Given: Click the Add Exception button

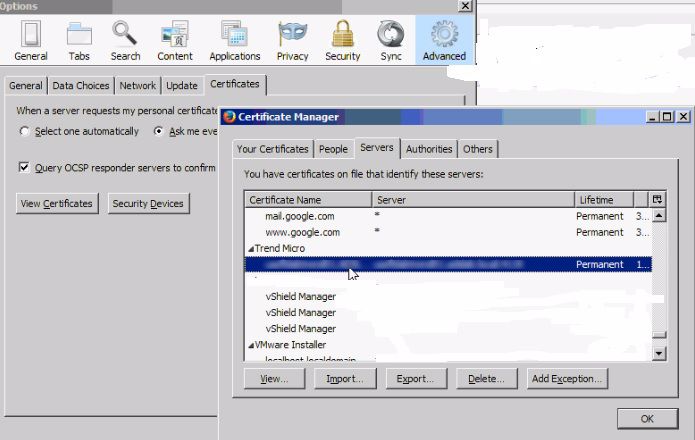Looking at the screenshot, I should (567, 379).
